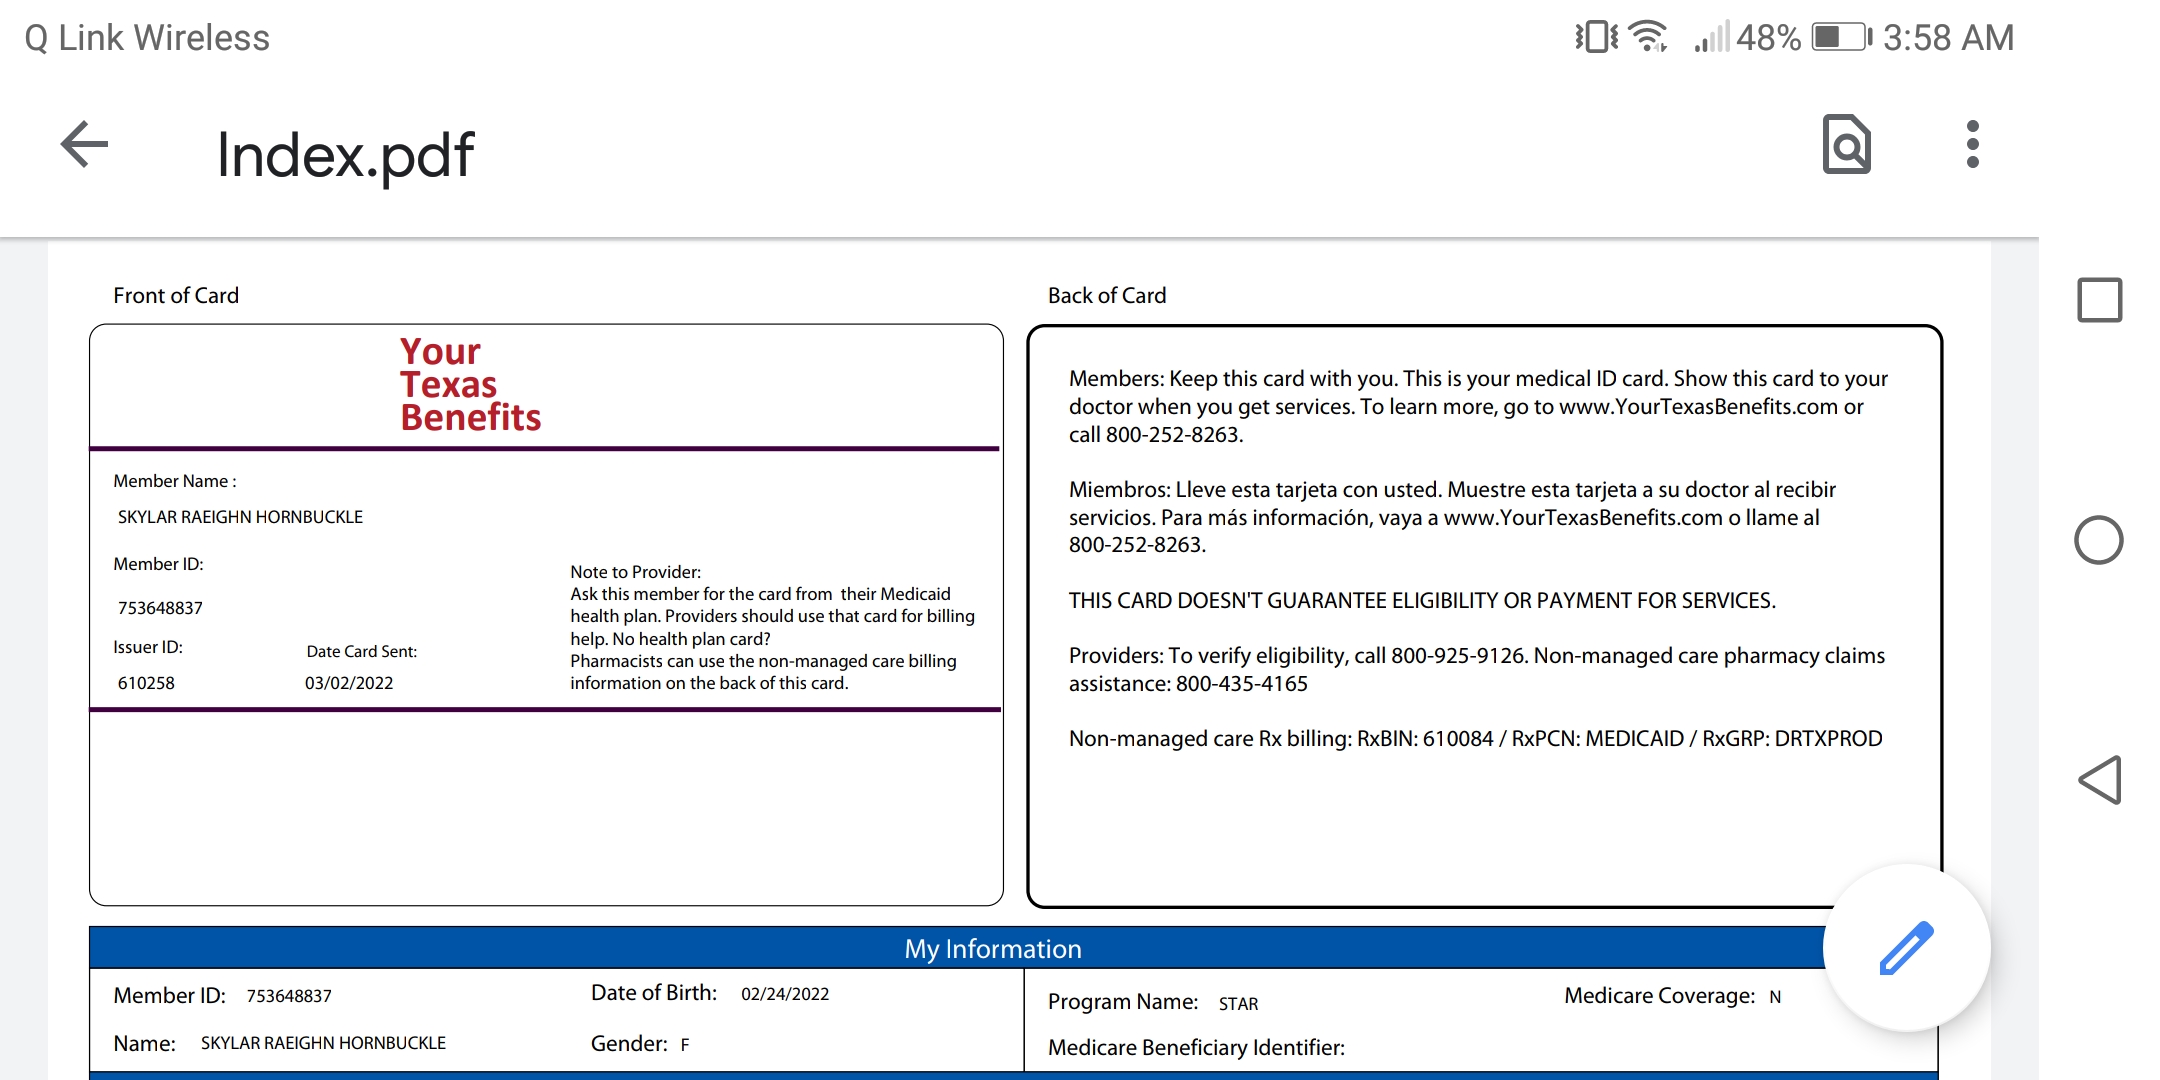This screenshot has width=2160, height=1080.
Task: Open the find-in-document search icon
Action: (x=1846, y=145)
